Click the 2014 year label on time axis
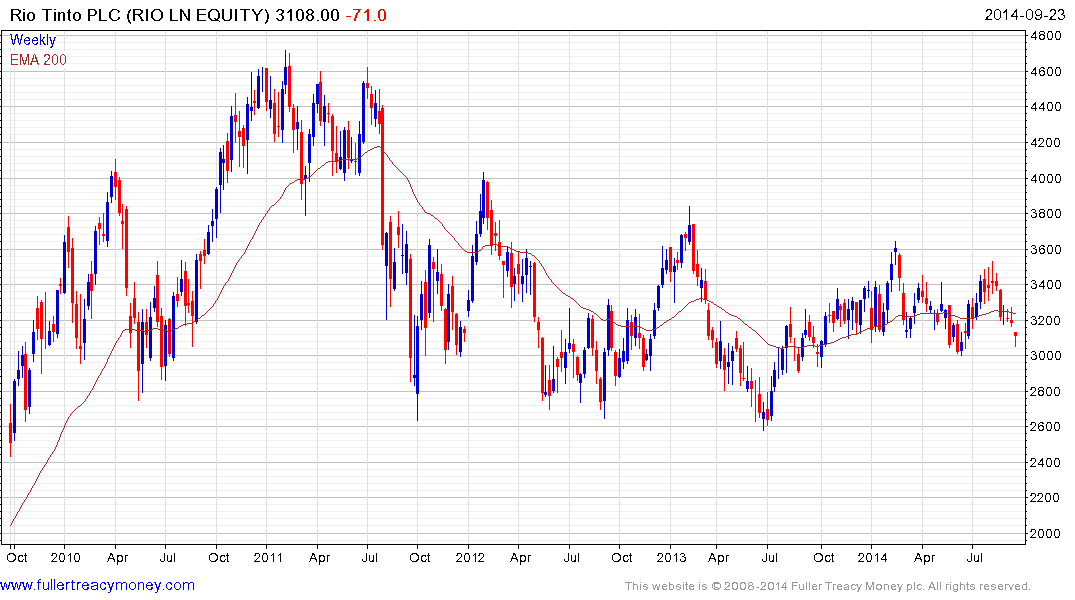1075x600 pixels. 873,557
